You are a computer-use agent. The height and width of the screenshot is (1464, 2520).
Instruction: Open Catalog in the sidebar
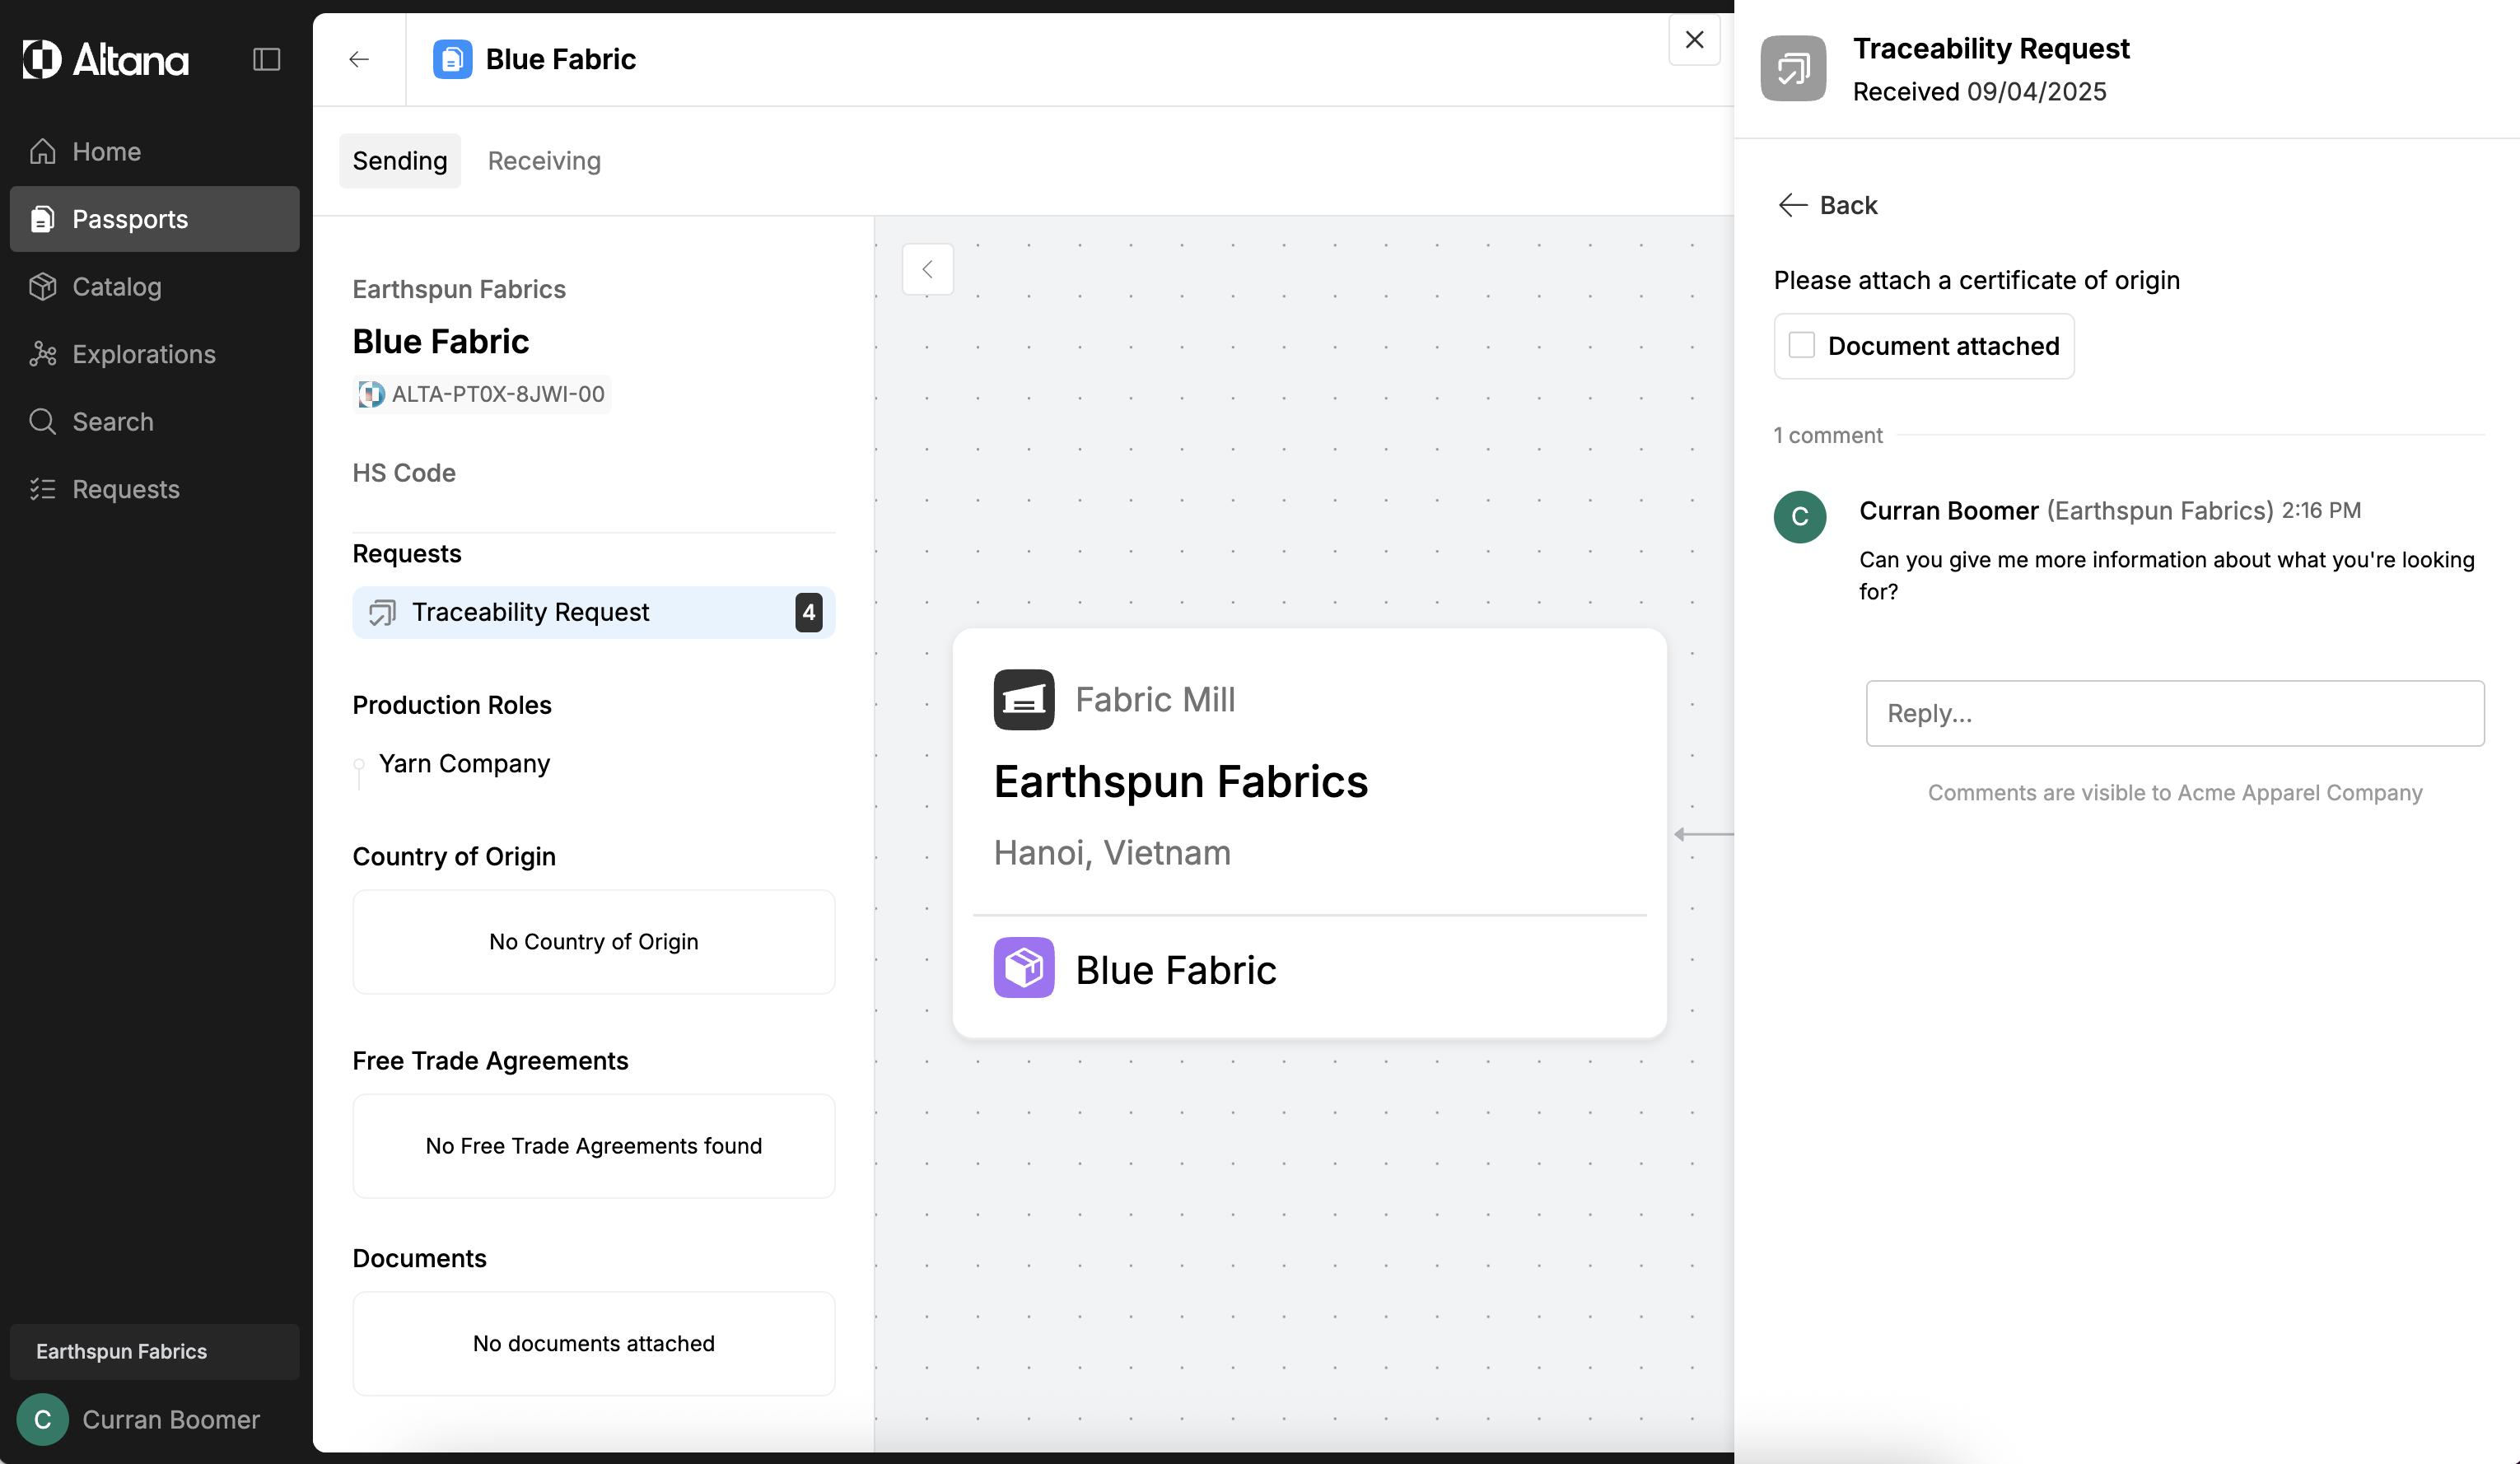pos(116,287)
